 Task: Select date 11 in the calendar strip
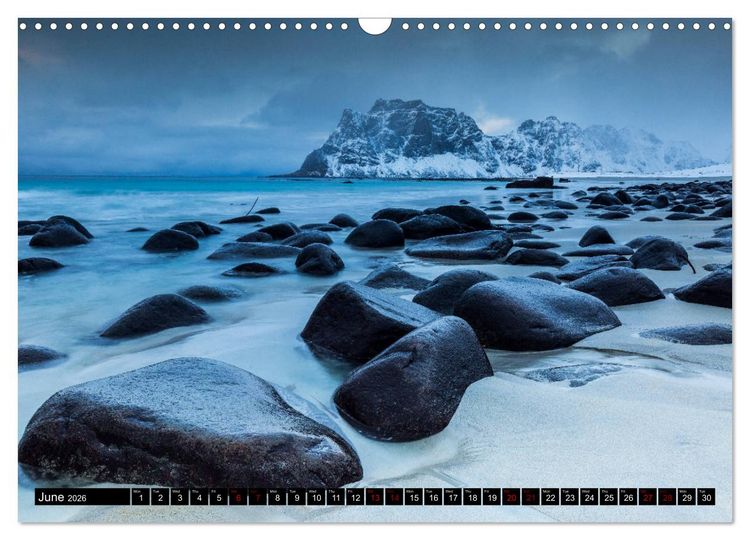coord(336,496)
